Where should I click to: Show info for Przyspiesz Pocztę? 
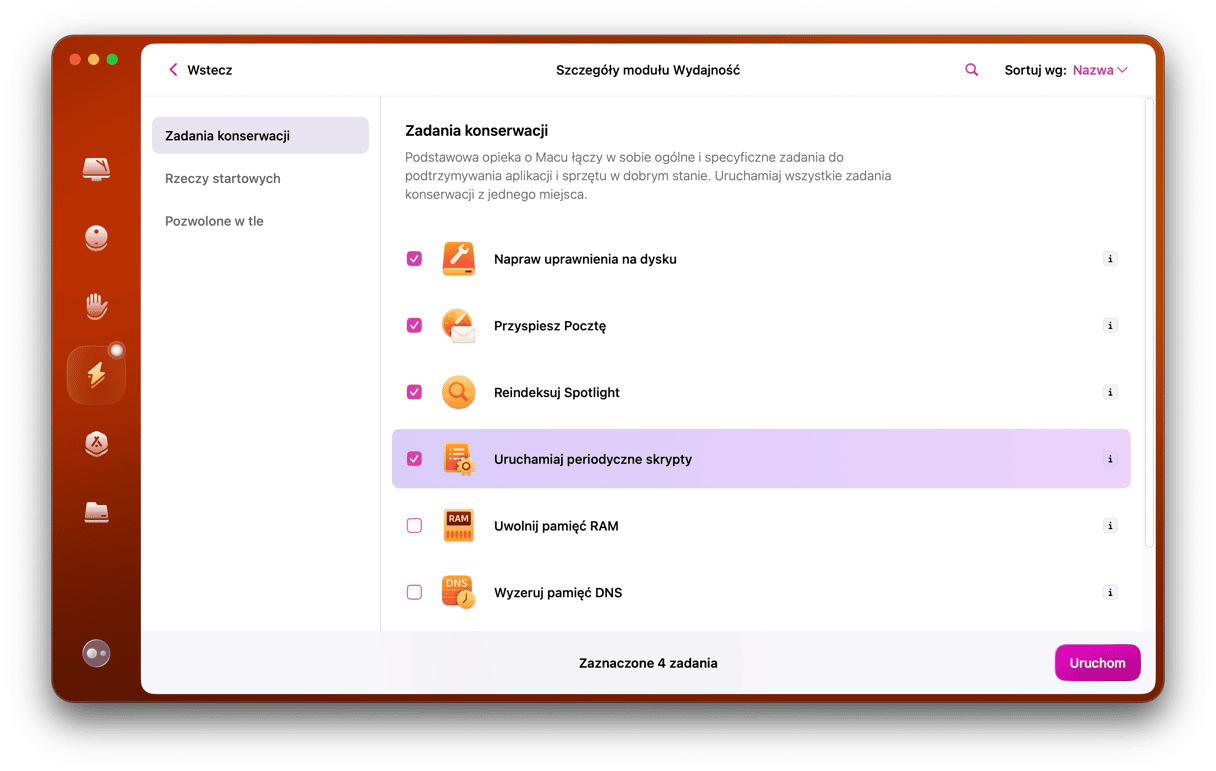click(x=1110, y=326)
